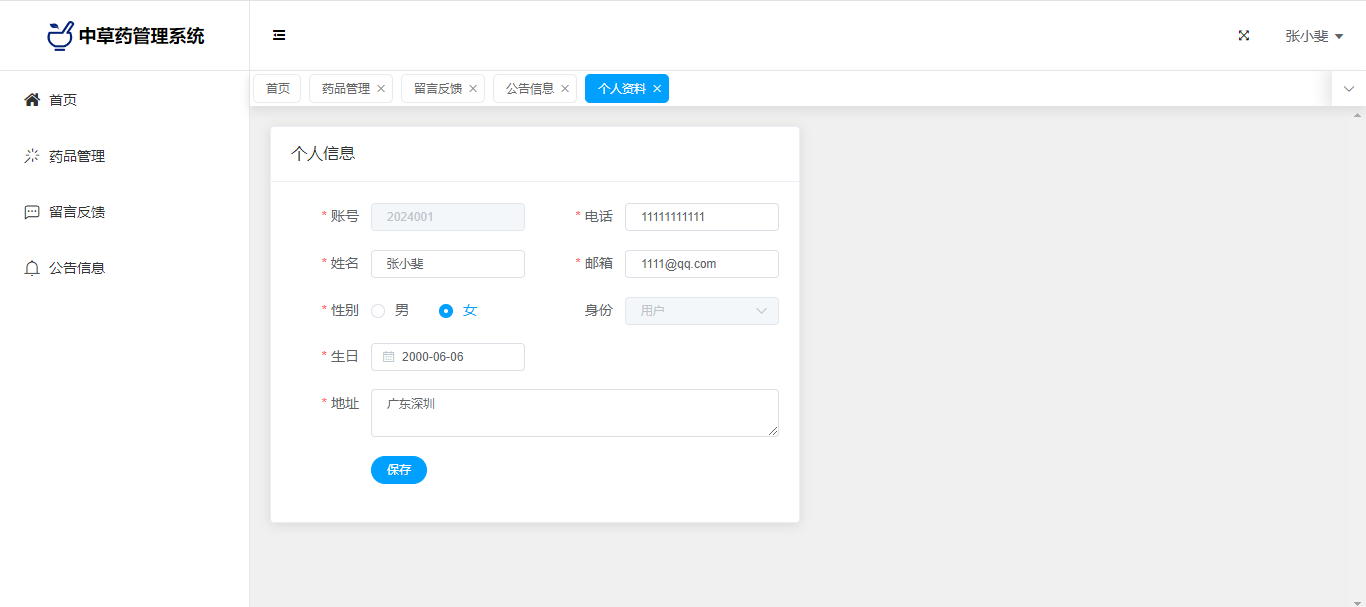This screenshot has width=1366, height=607.
Task: Click the 药品管理 sidebar icon
Action: 32,156
